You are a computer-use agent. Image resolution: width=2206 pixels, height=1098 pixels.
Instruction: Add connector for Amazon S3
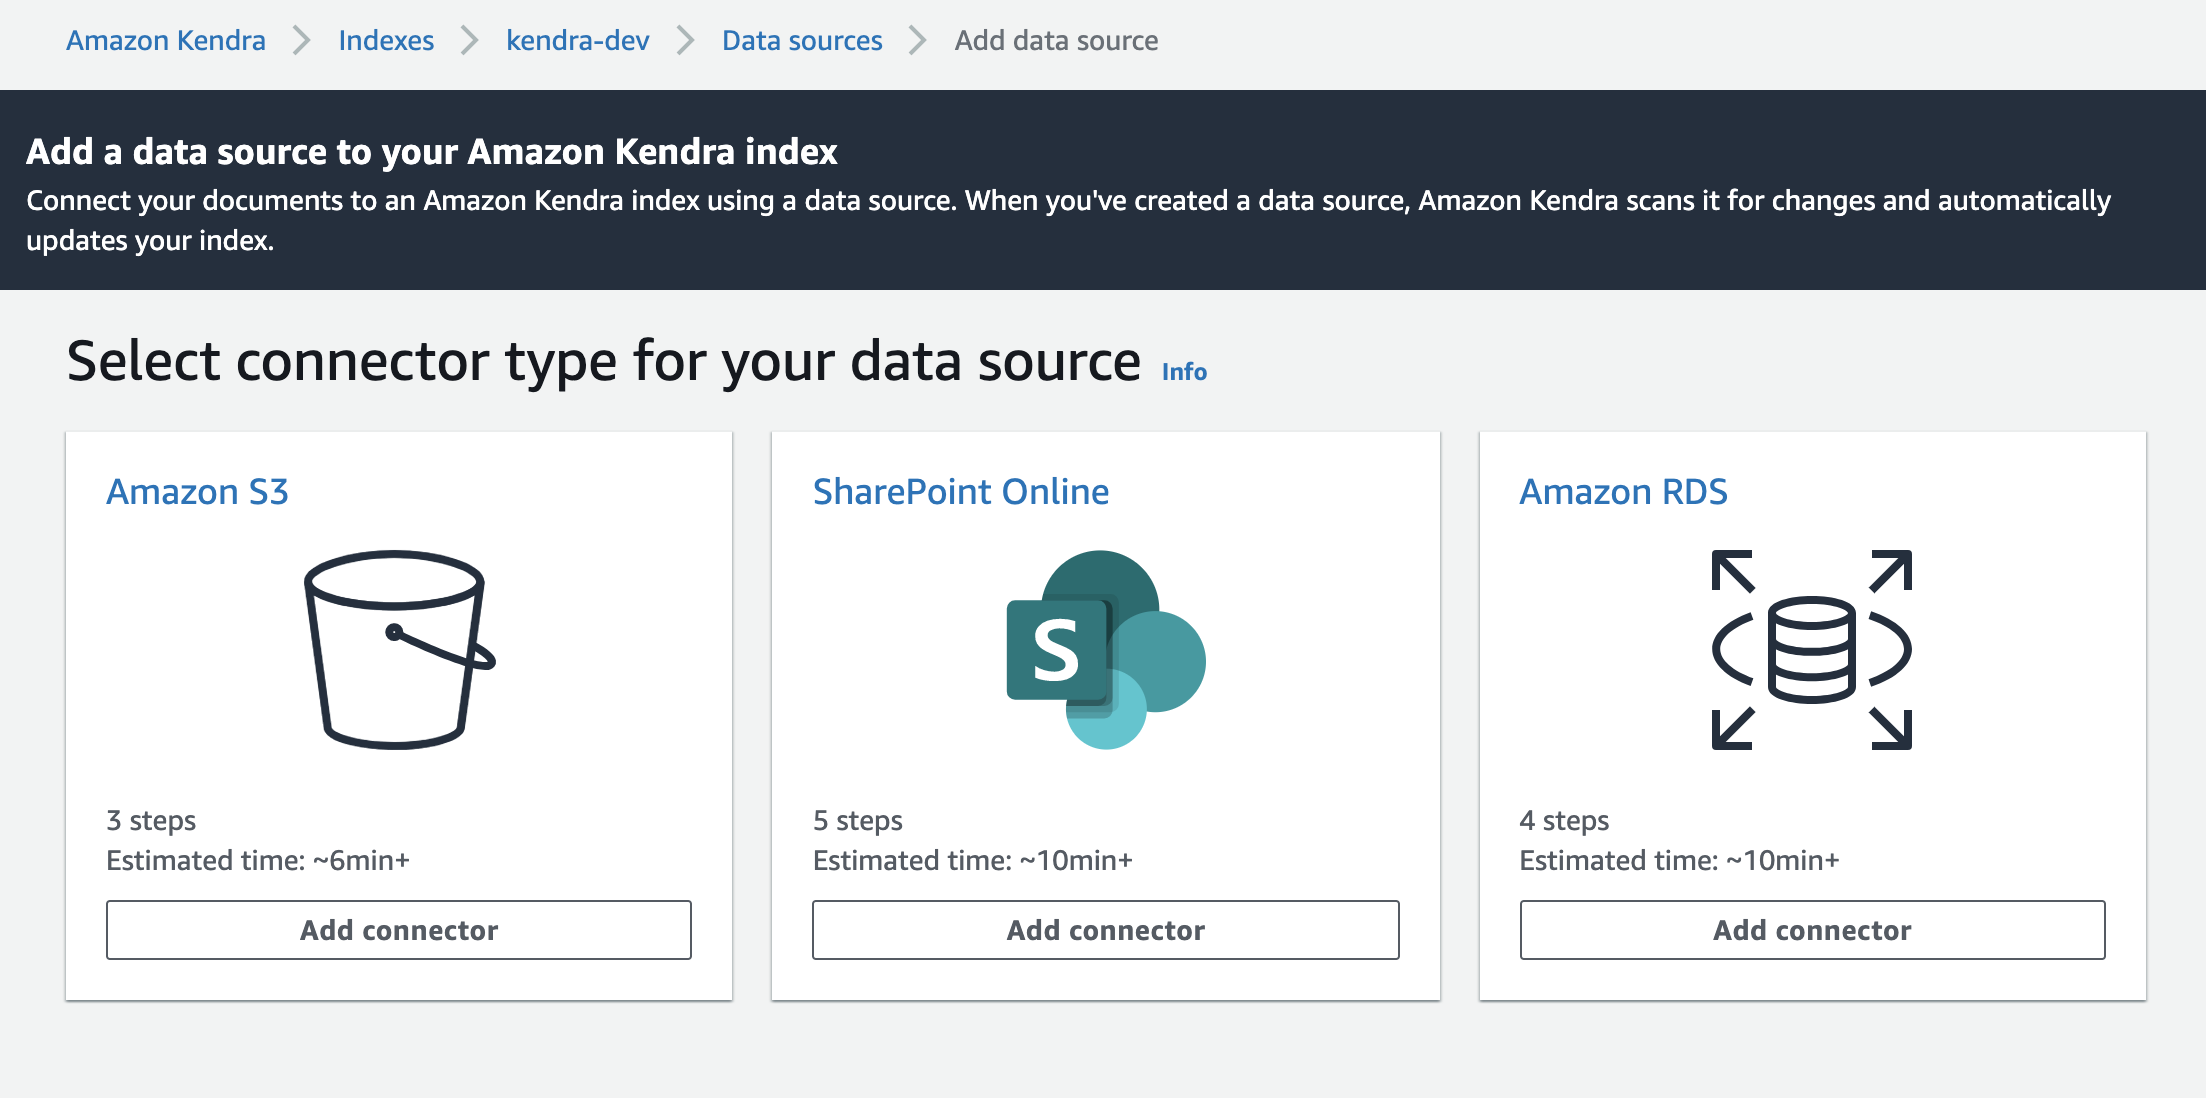(x=399, y=930)
